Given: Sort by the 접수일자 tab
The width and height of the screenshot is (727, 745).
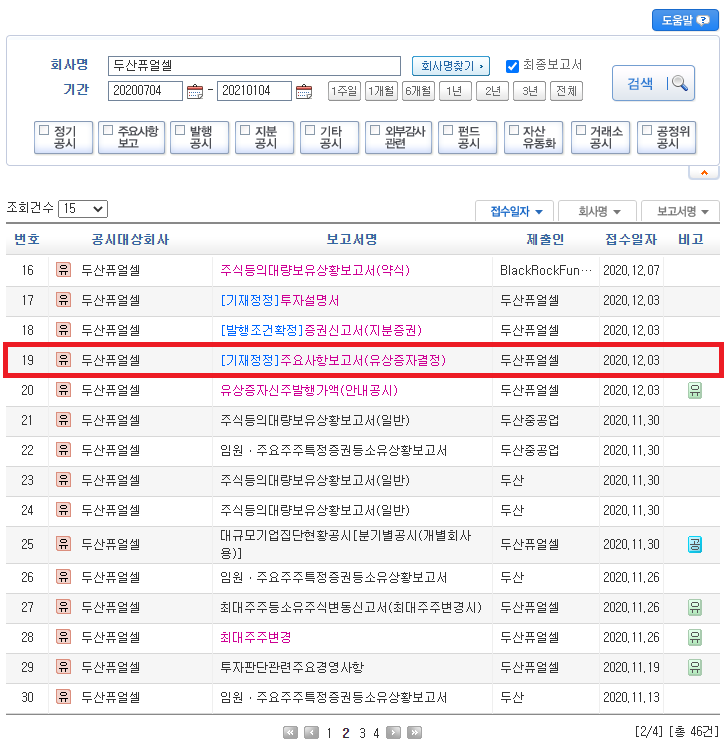Looking at the screenshot, I should click(x=515, y=211).
